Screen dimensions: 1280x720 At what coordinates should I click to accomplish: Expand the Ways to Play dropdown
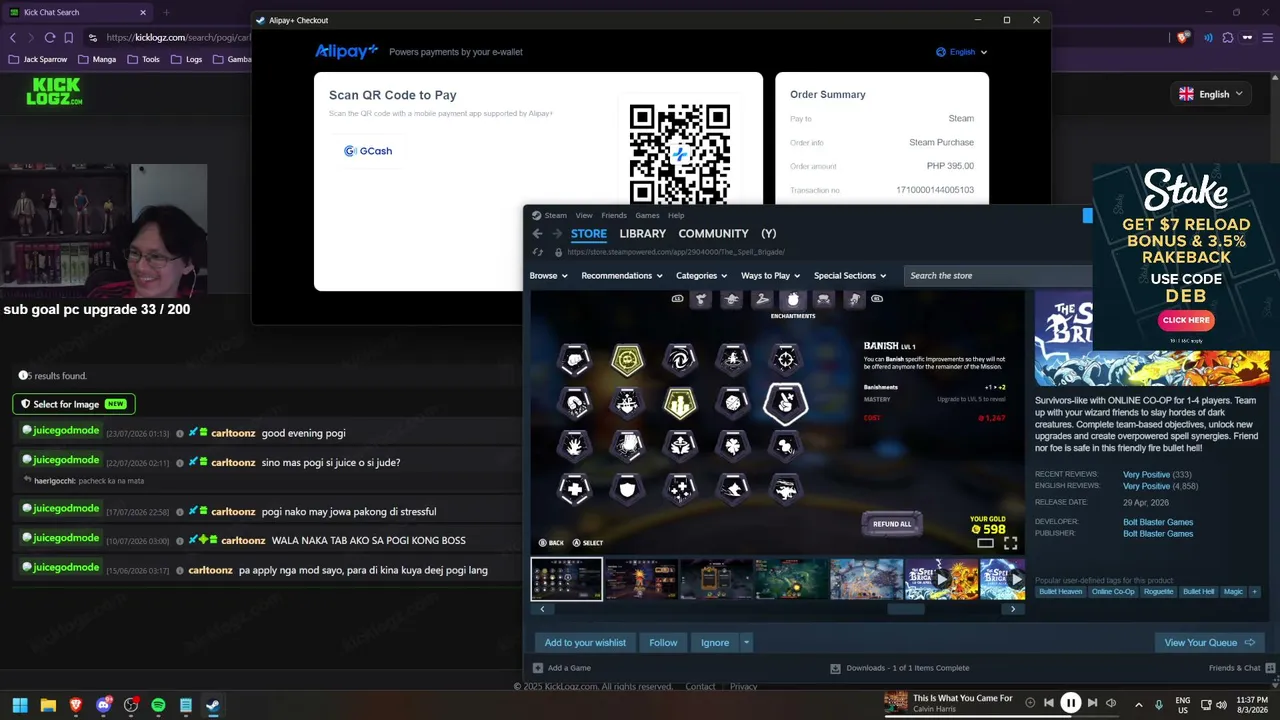[x=771, y=276]
